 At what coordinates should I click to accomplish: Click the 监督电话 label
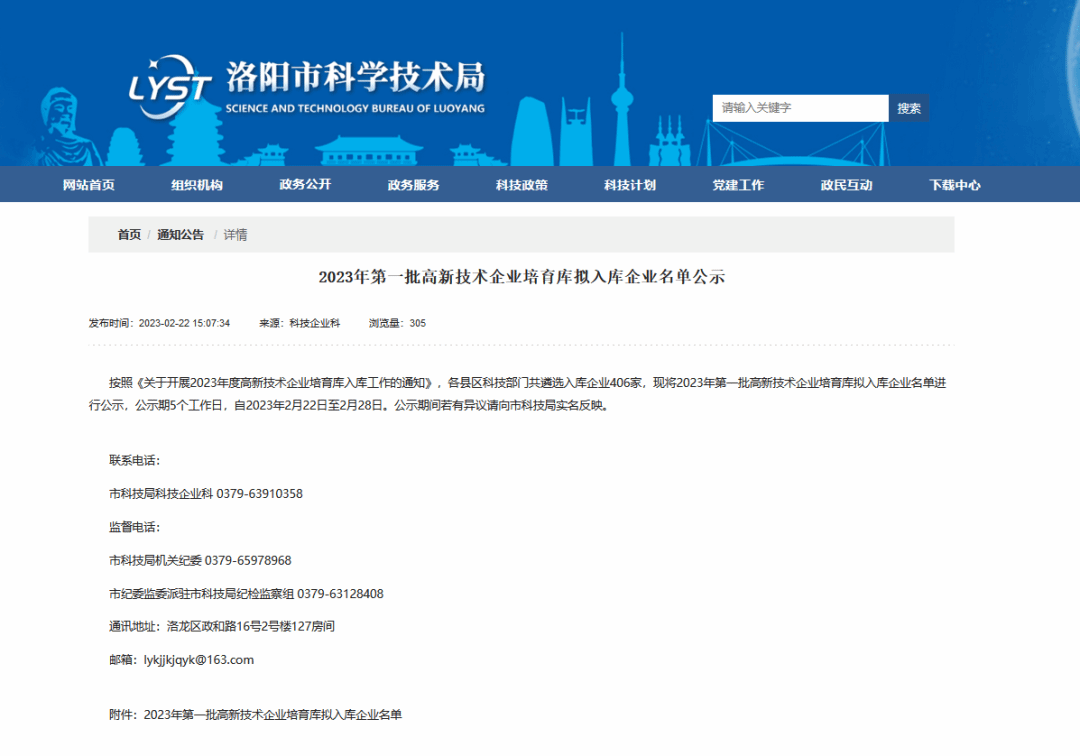(134, 527)
